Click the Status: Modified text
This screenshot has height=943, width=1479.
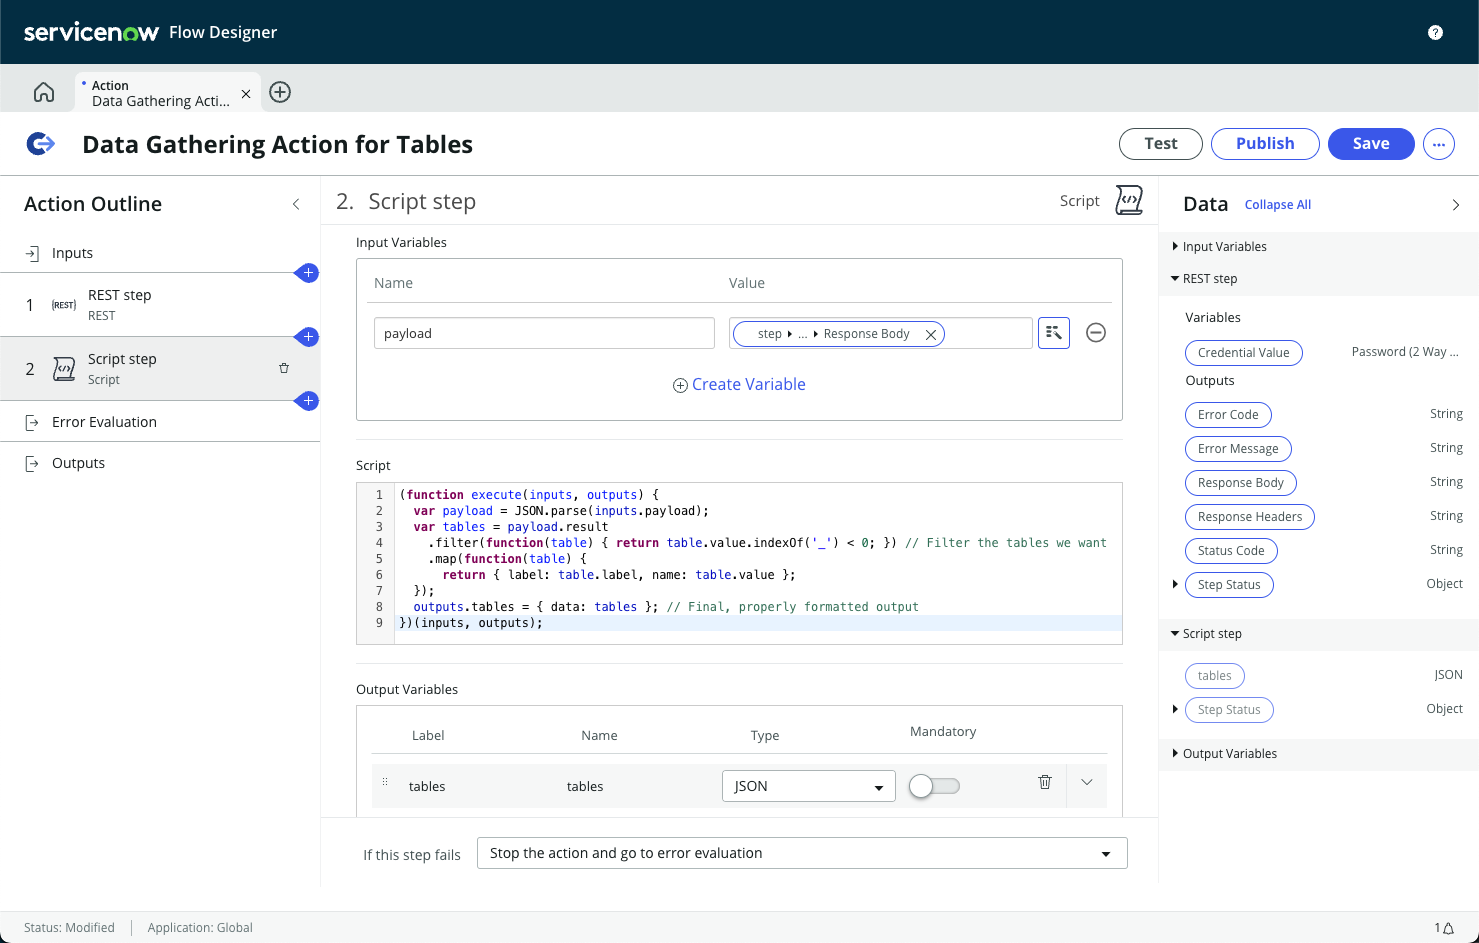tap(69, 928)
